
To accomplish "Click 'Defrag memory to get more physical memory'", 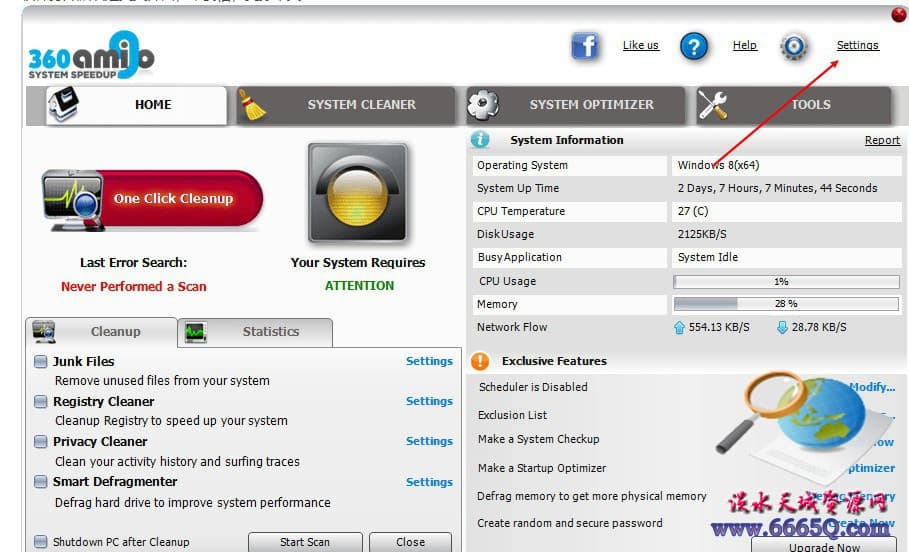I will (x=592, y=496).
